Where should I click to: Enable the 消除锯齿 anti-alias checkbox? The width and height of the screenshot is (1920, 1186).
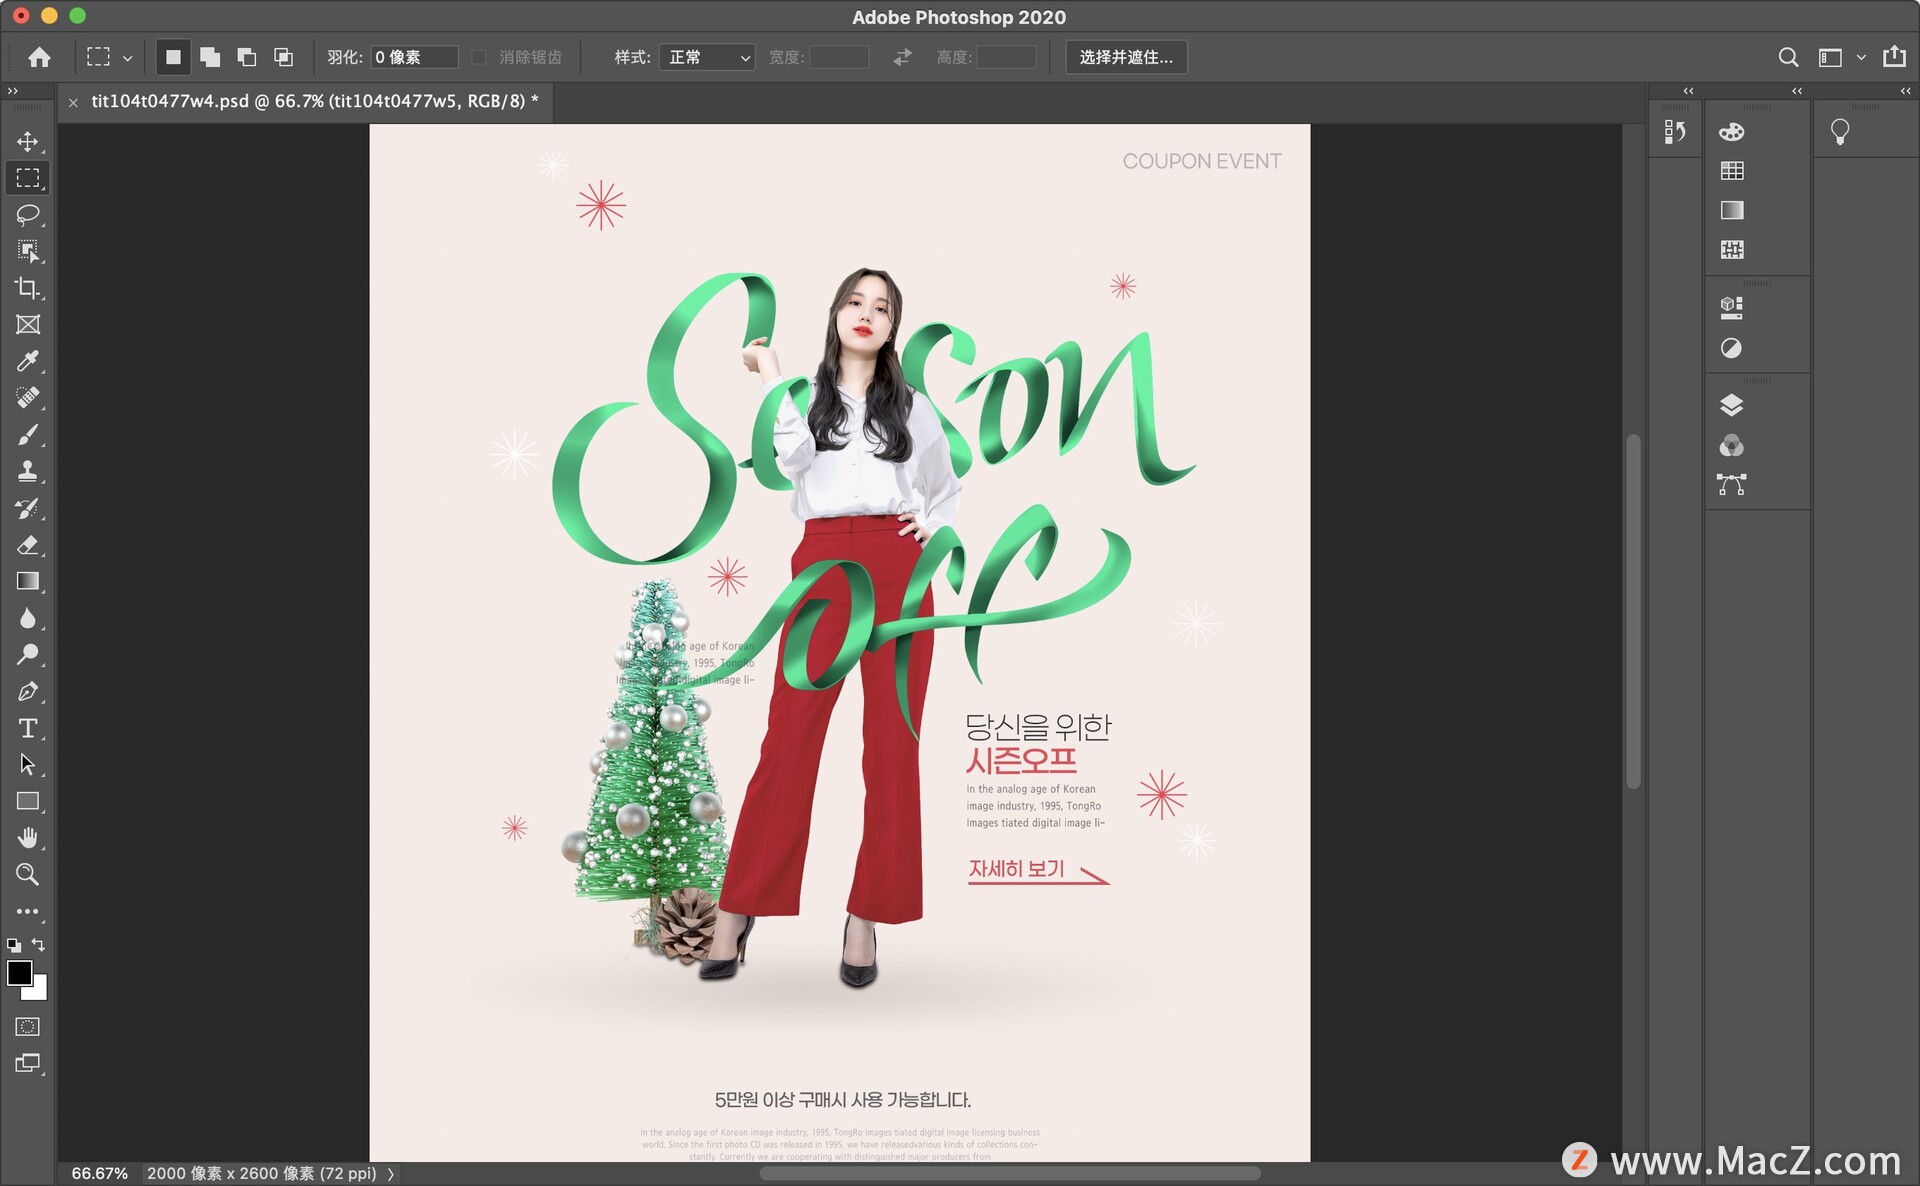[479, 57]
